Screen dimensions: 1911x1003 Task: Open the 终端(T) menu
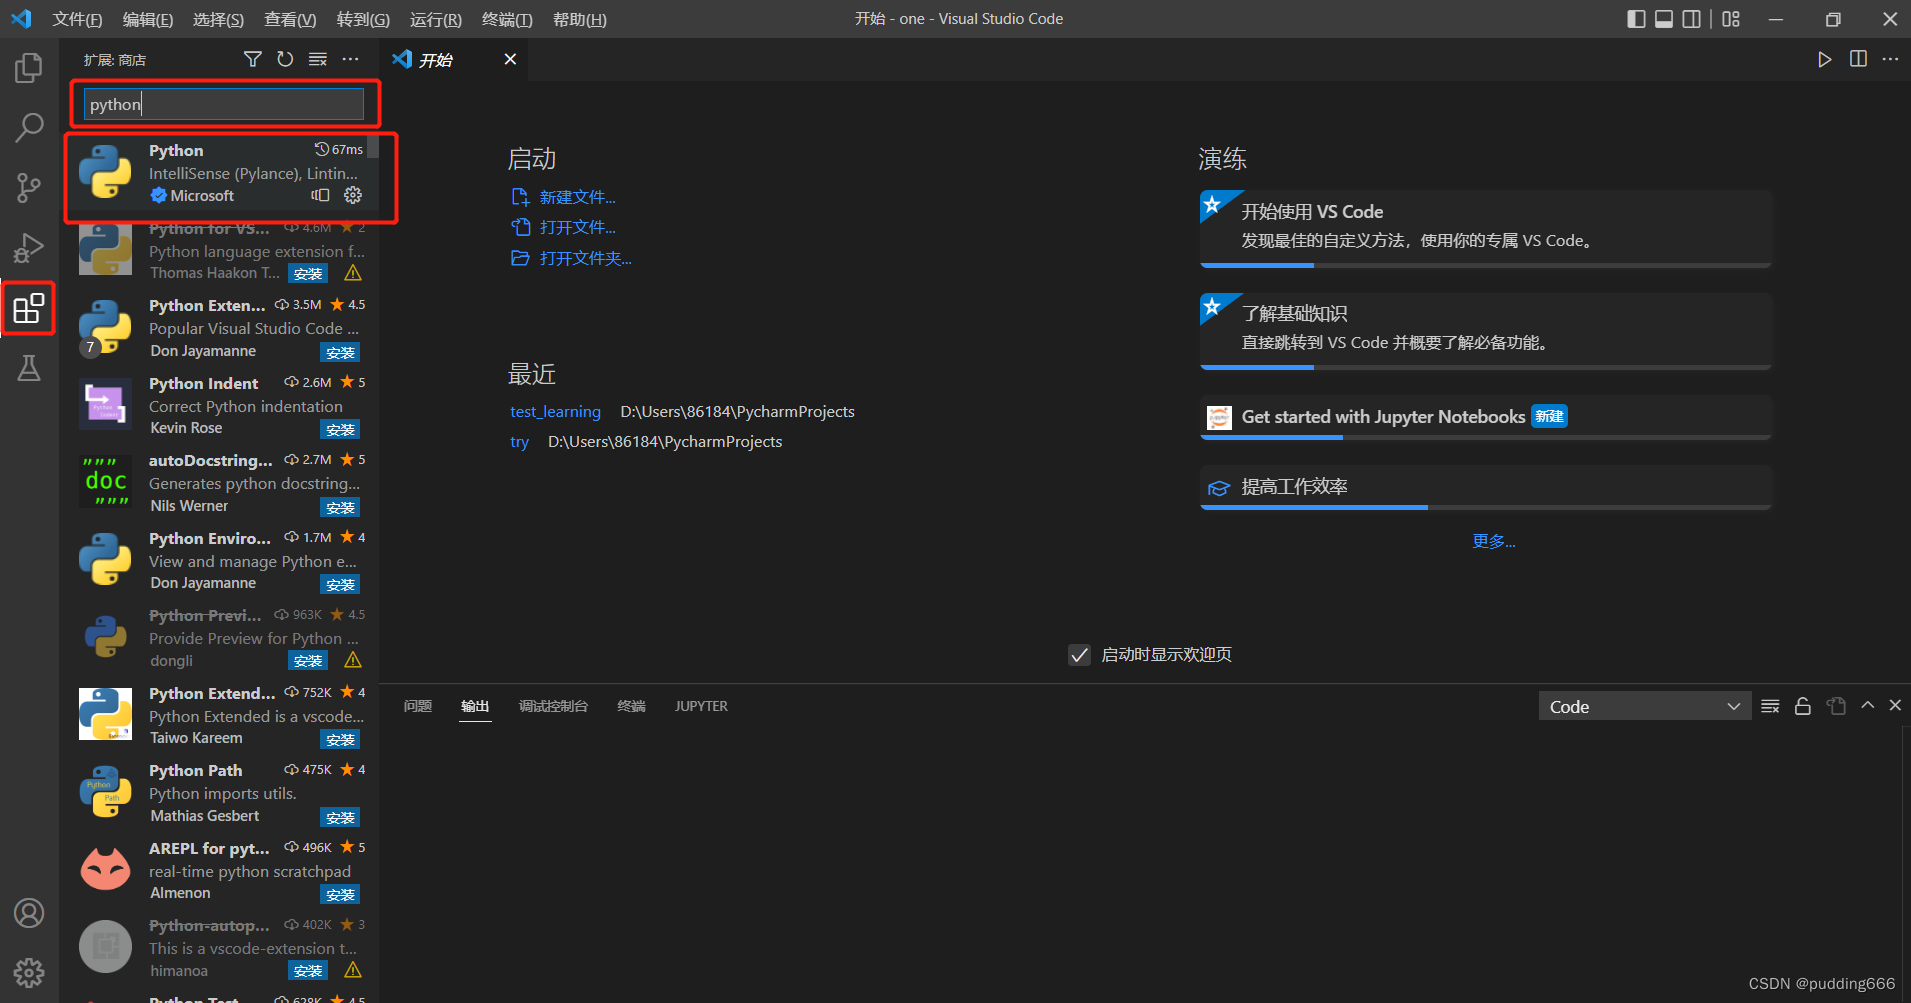click(x=507, y=19)
